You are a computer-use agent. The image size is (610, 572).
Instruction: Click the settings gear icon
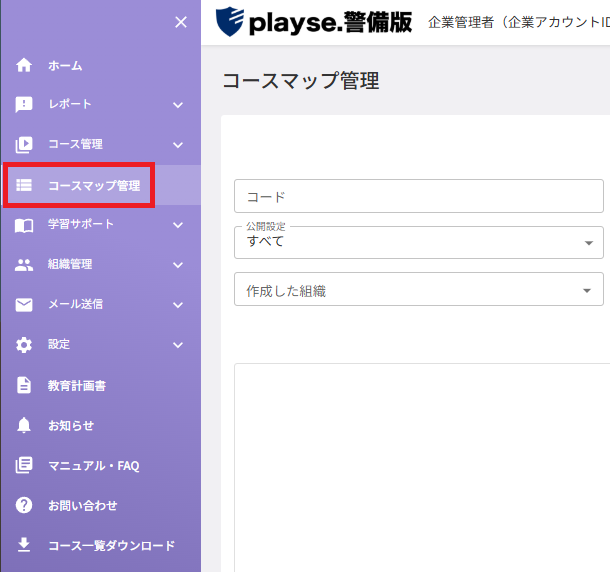point(24,345)
